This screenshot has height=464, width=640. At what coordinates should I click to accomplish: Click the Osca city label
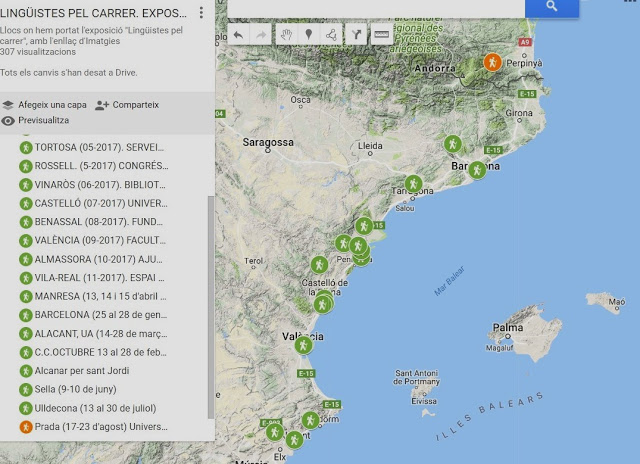click(x=300, y=100)
